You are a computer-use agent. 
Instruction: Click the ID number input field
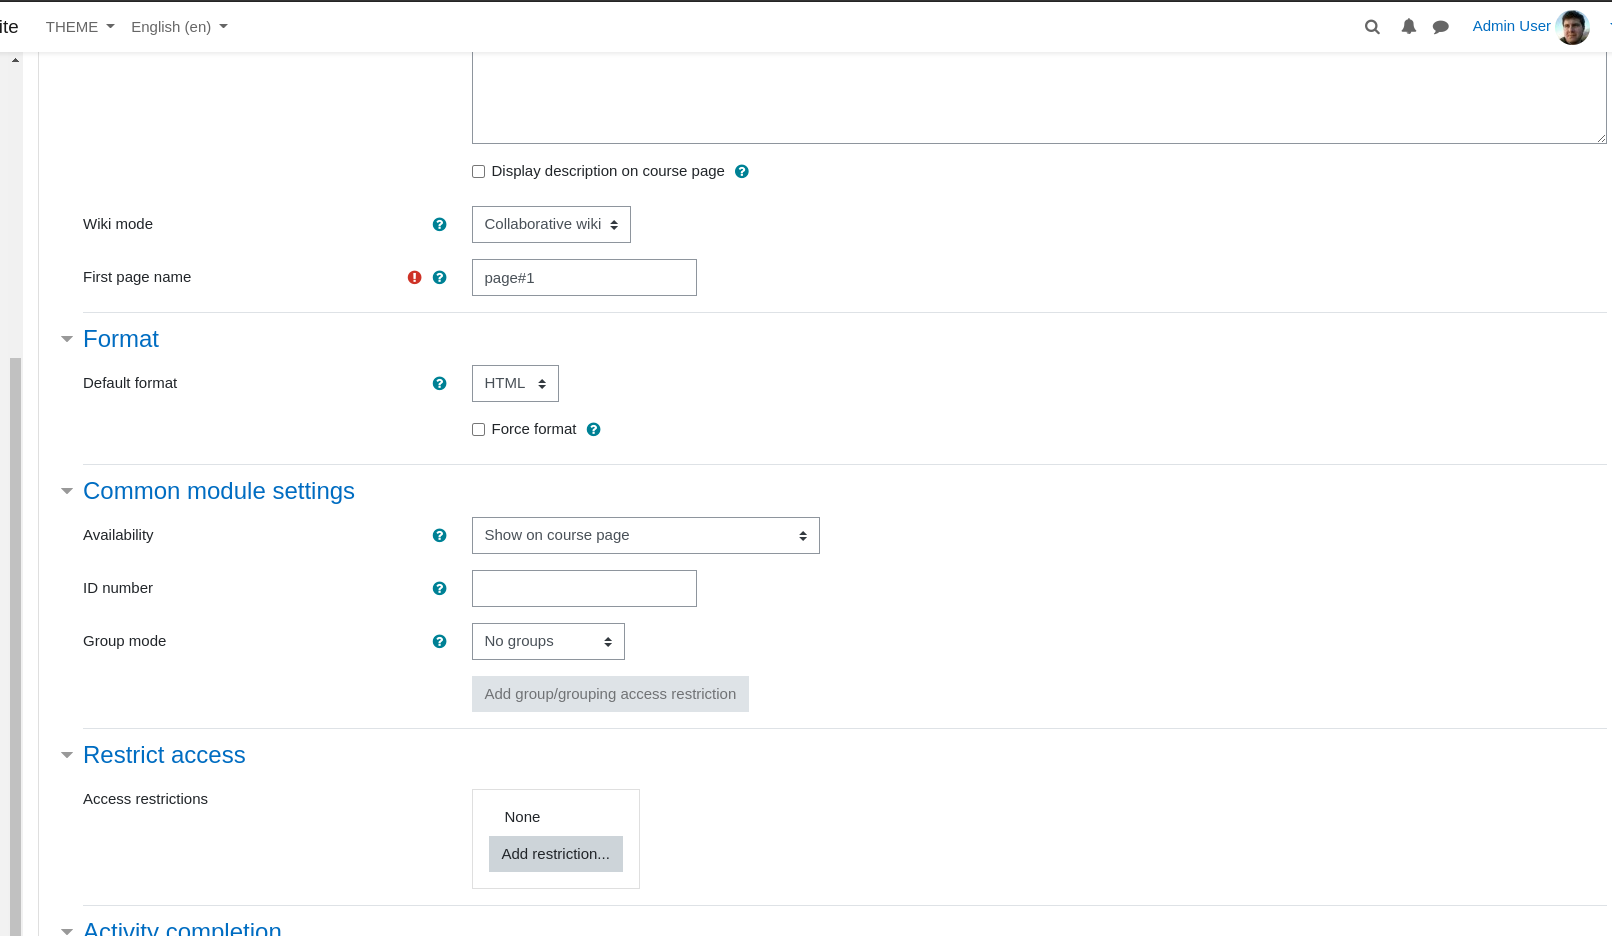[x=584, y=588]
